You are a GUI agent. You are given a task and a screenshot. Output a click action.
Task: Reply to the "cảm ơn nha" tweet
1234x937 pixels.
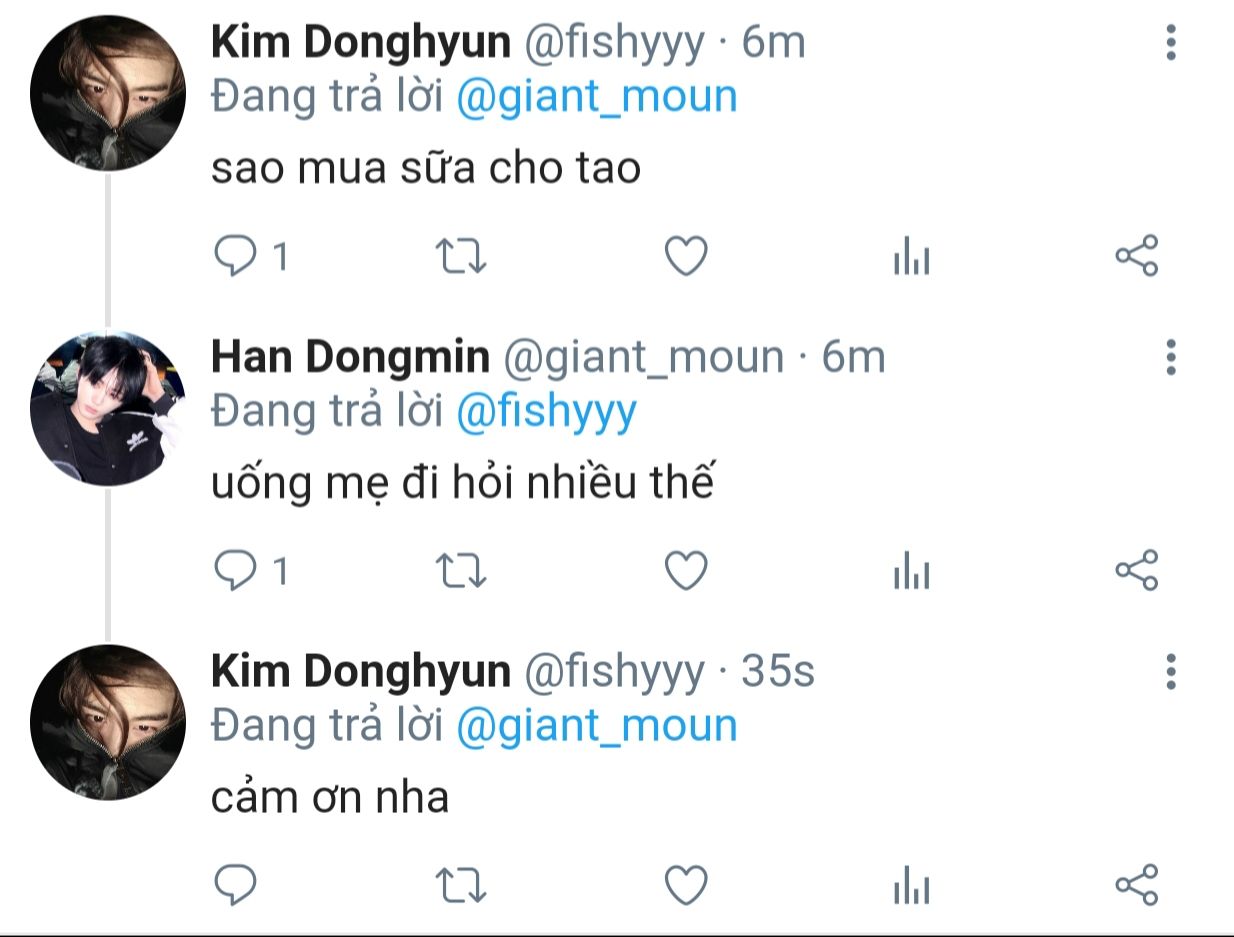coord(237,885)
